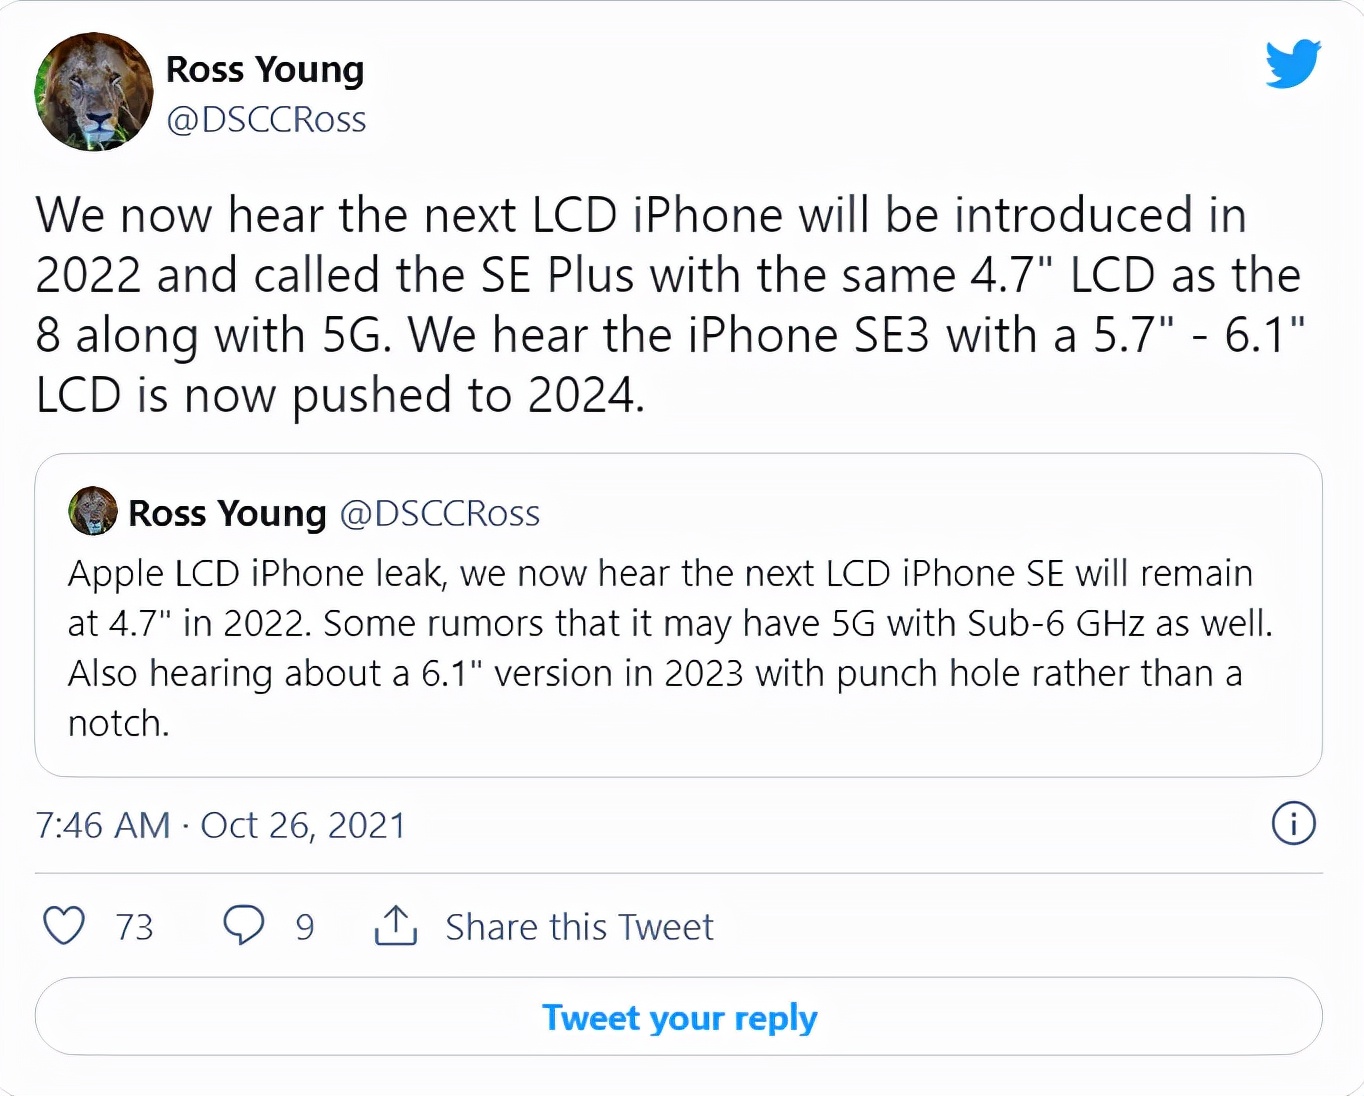The height and width of the screenshot is (1096, 1364).
Task: Click the like count showing 73
Action: (x=133, y=926)
